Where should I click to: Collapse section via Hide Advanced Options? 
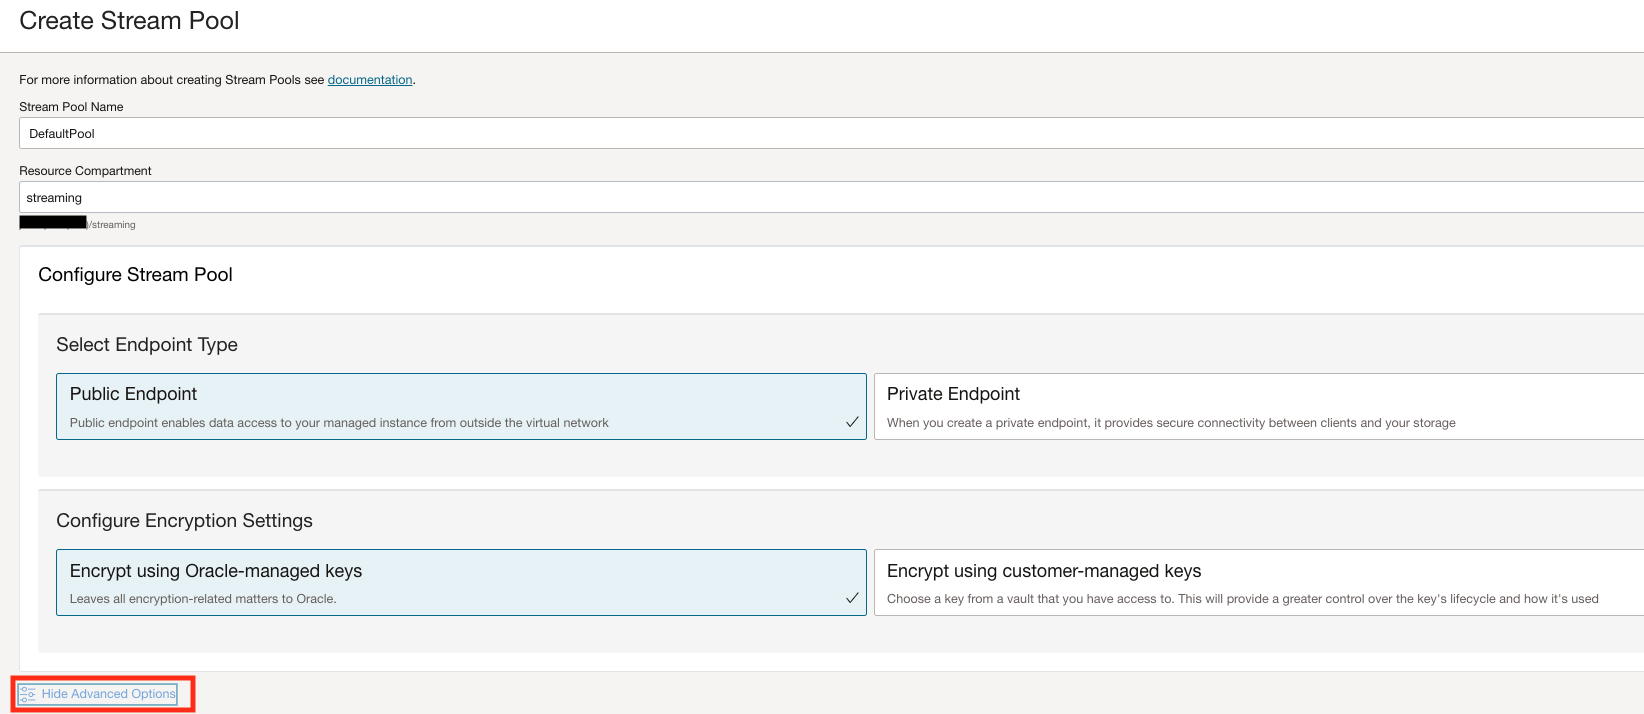click(x=108, y=694)
